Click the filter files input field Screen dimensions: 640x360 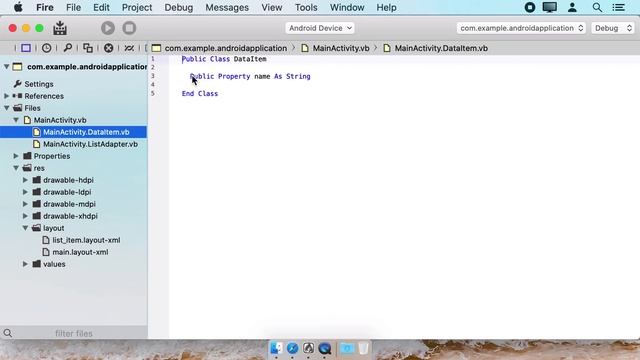74,333
